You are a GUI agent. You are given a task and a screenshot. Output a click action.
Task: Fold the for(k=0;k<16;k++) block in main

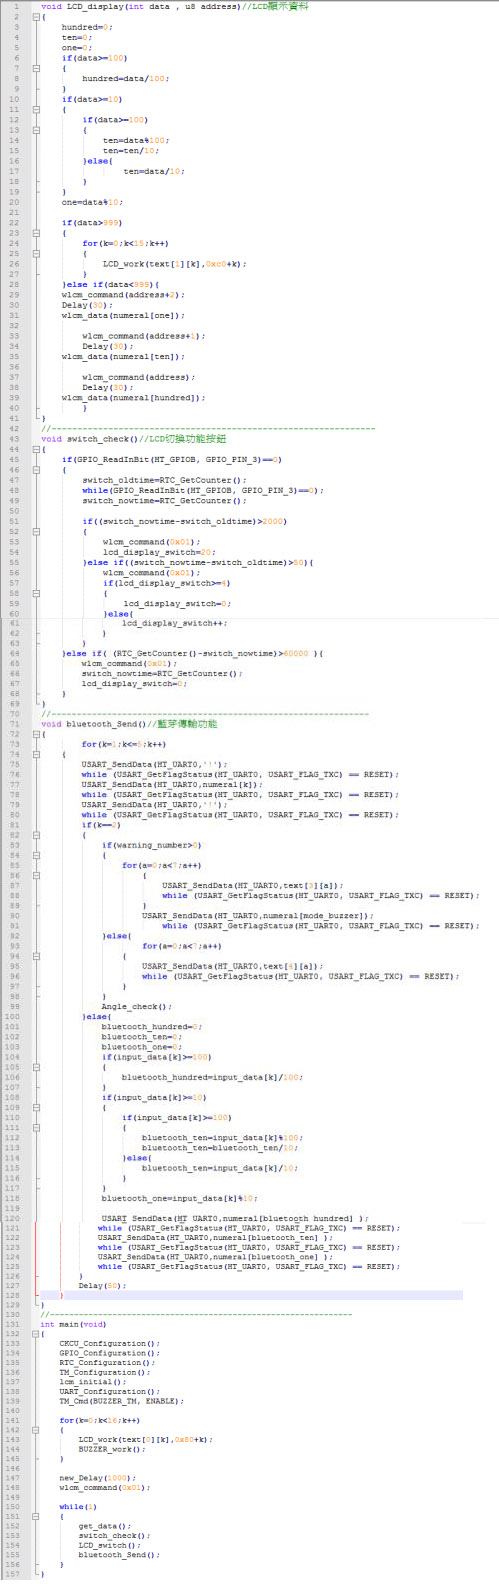(x=37, y=1430)
